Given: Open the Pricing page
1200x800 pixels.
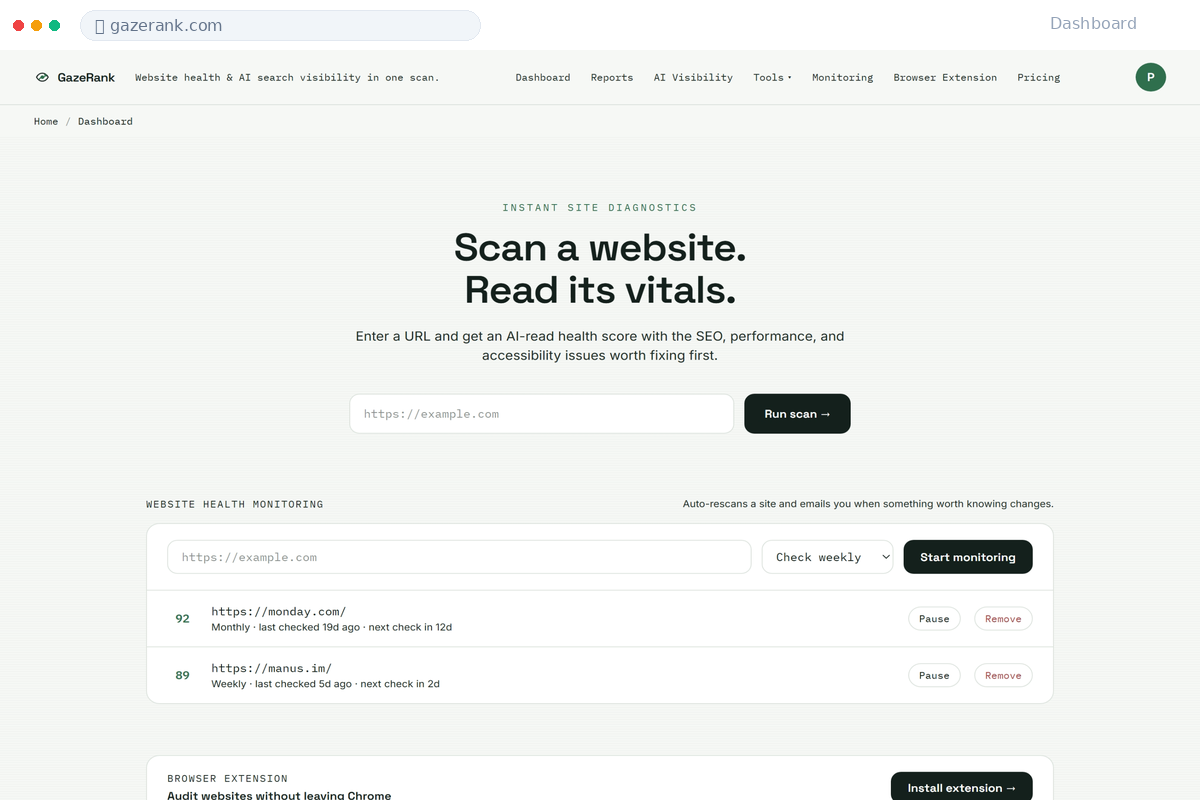Looking at the screenshot, I should [x=1039, y=77].
